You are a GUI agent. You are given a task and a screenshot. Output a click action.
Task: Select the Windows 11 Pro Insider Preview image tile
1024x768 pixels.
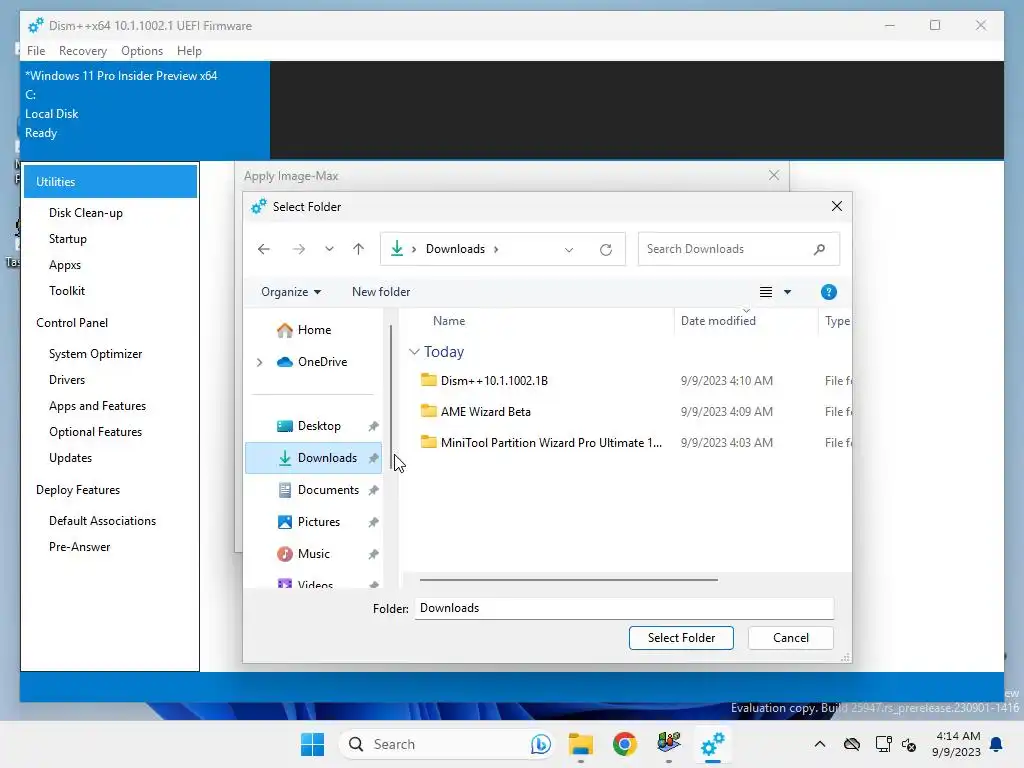[145, 110]
